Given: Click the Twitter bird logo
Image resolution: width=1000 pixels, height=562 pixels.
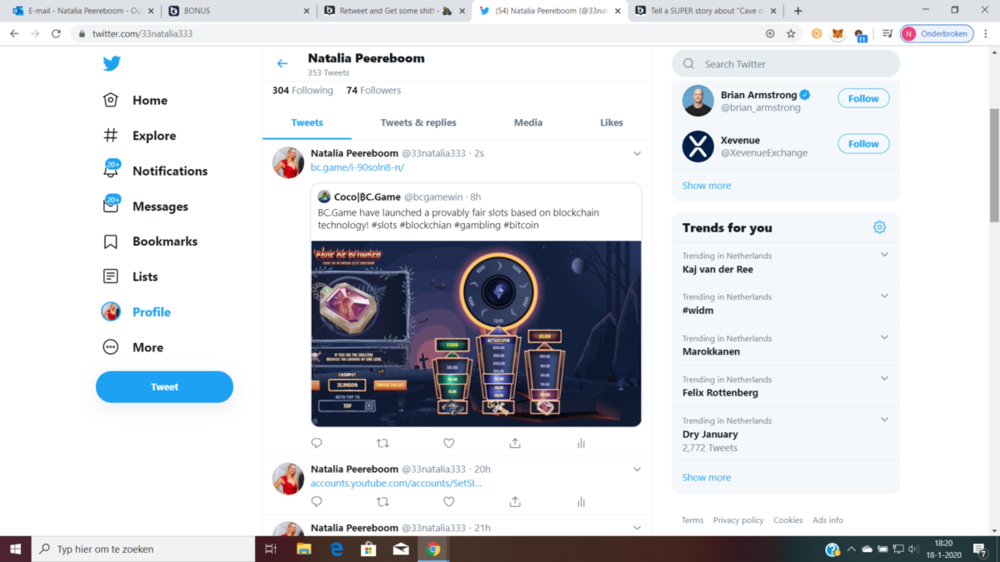Looking at the screenshot, I should tap(112, 64).
